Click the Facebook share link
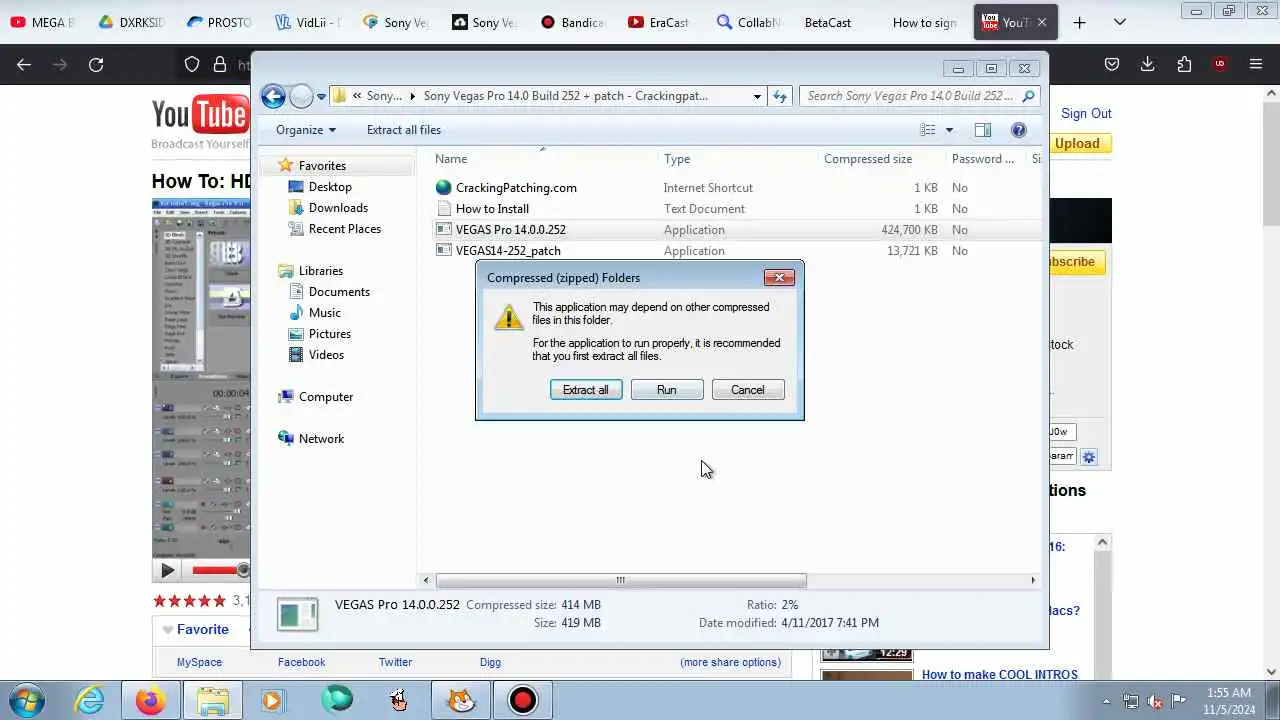This screenshot has width=1280, height=720. (x=301, y=662)
